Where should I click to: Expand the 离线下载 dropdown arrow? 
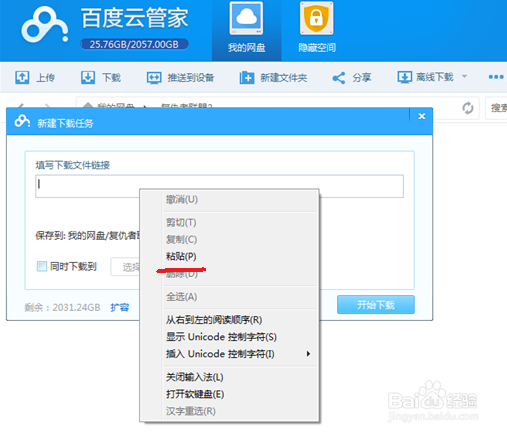(x=464, y=77)
